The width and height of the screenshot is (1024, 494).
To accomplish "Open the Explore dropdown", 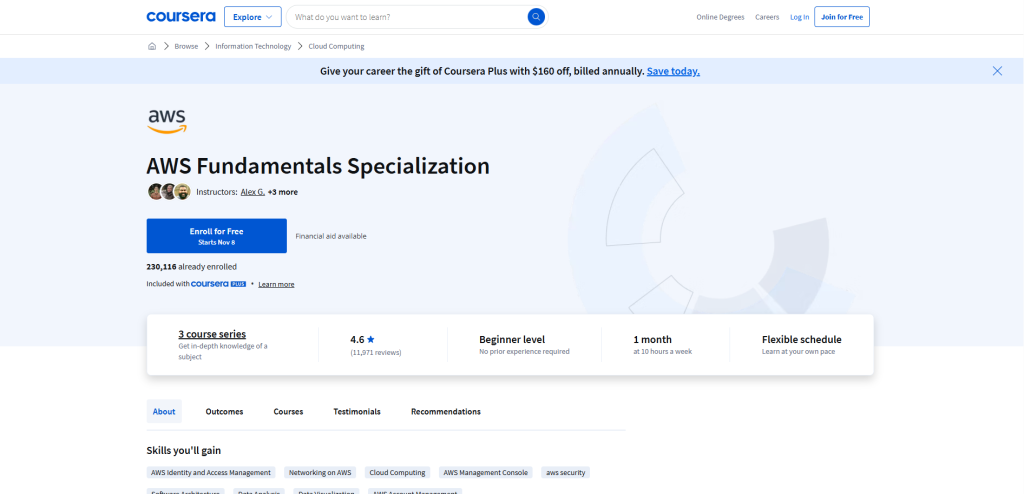I will tap(253, 17).
